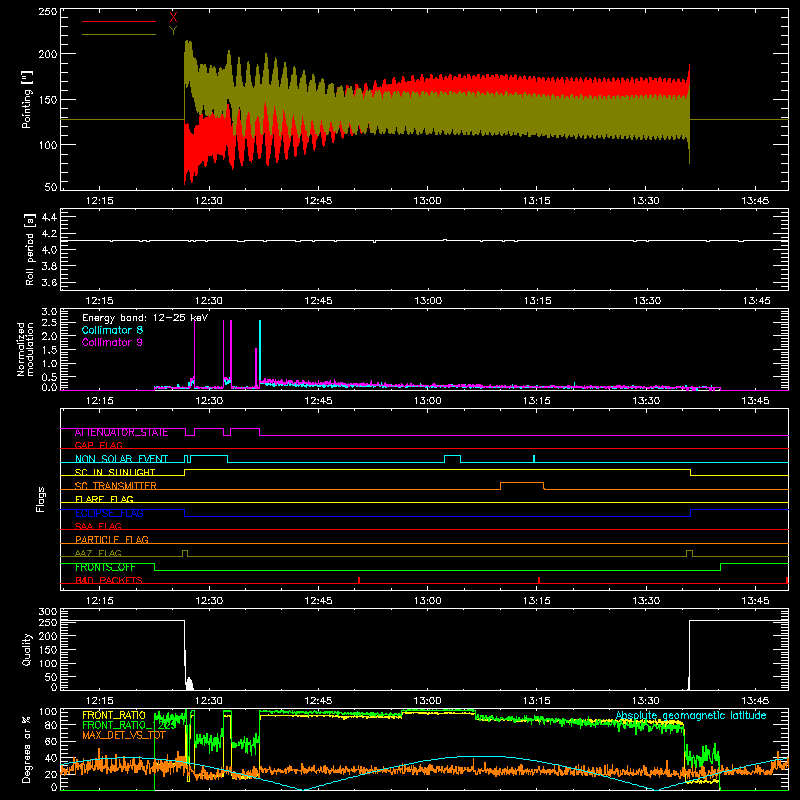Click the olive Y legend line sample
Viewport: 800px width, 800px height.
119,34
